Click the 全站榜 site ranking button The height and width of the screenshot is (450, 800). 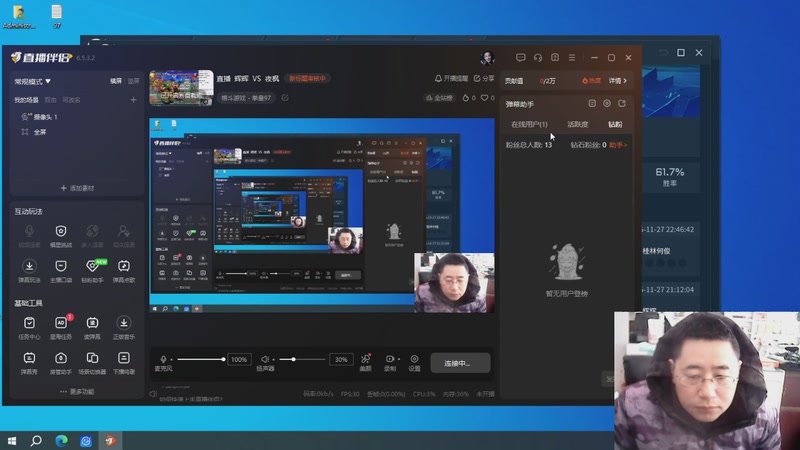pyautogui.click(x=439, y=97)
